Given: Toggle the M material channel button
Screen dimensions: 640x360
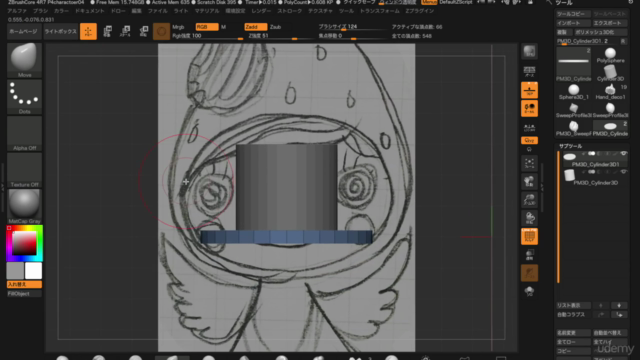Looking at the screenshot, I should pyautogui.click(x=223, y=27).
